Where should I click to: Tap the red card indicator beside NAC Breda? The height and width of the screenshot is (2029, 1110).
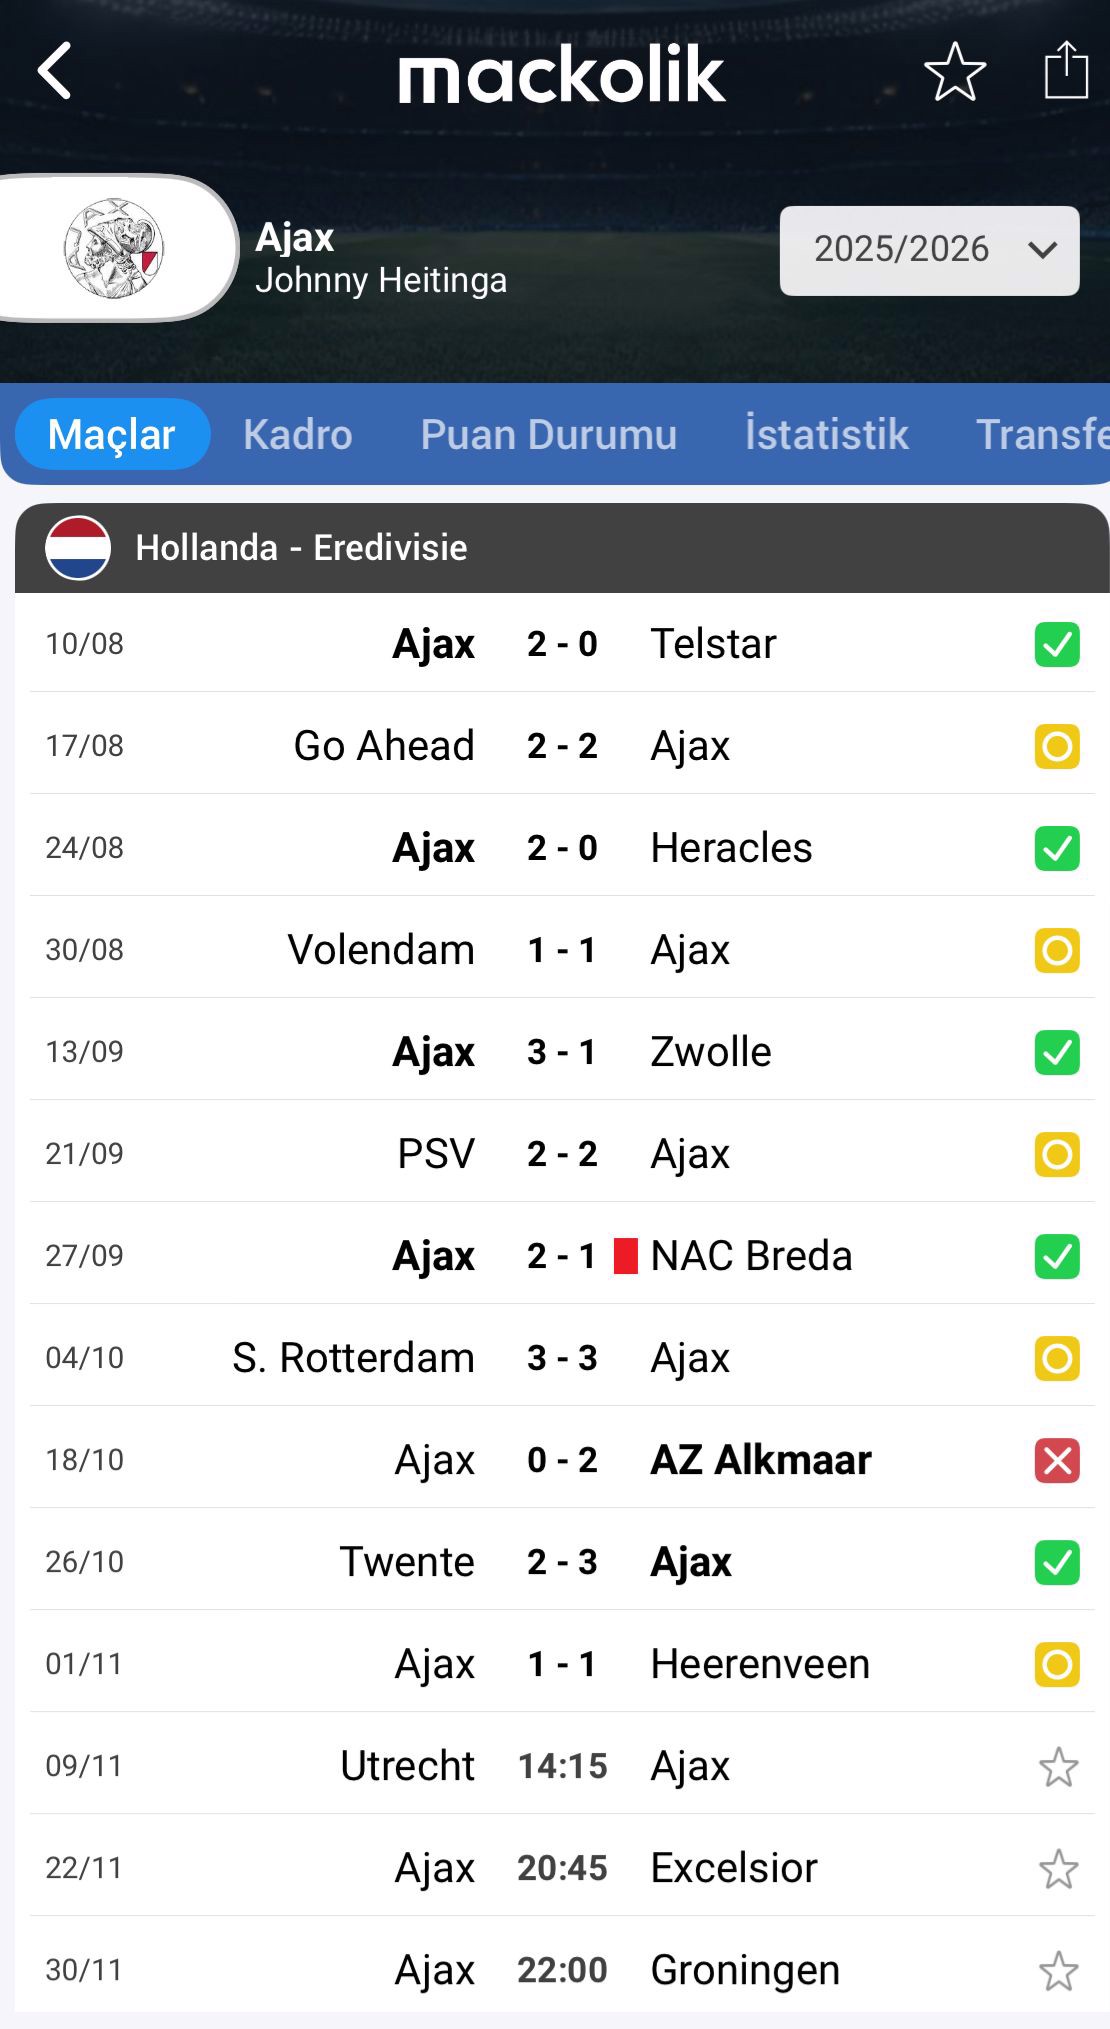(x=626, y=1256)
